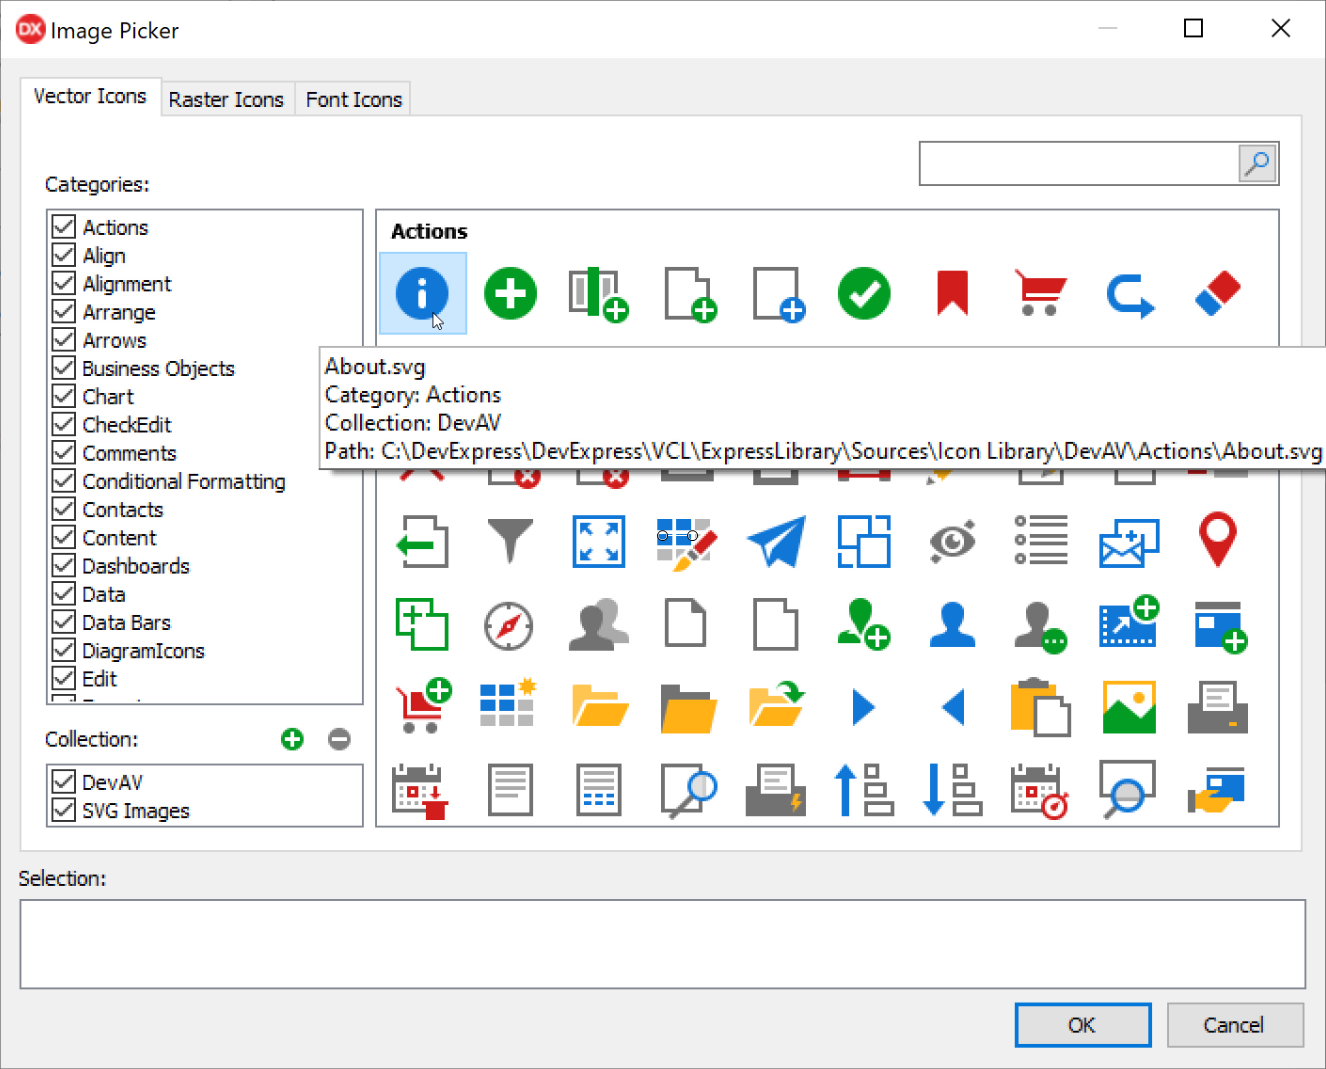Click the search magnifier button
This screenshot has width=1326, height=1069.
(x=1257, y=163)
